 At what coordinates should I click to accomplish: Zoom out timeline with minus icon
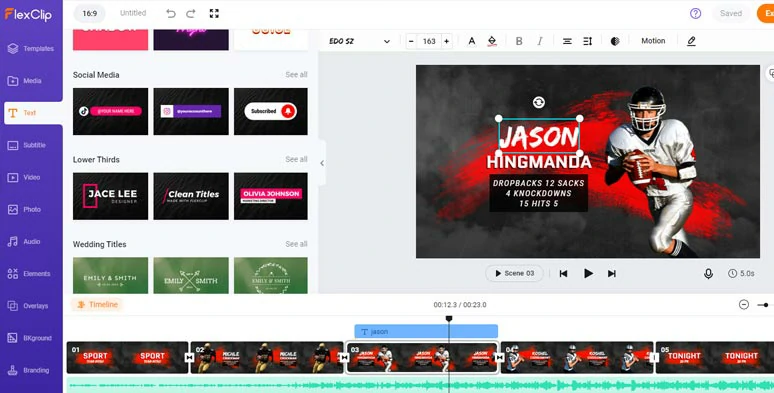tap(744, 305)
